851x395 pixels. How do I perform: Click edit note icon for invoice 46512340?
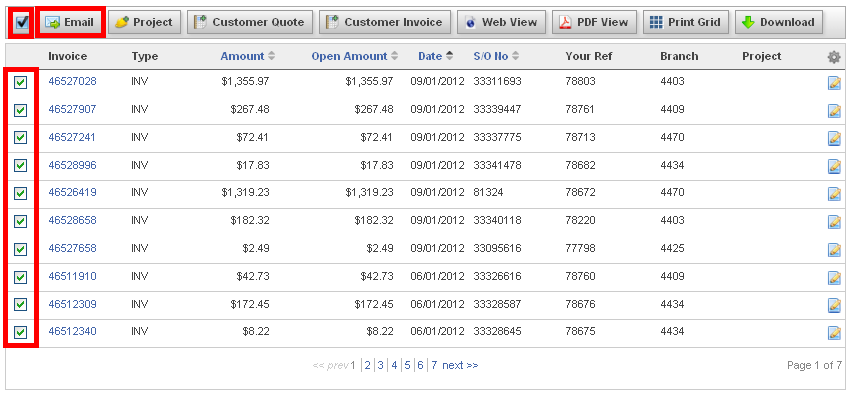[x=834, y=333]
